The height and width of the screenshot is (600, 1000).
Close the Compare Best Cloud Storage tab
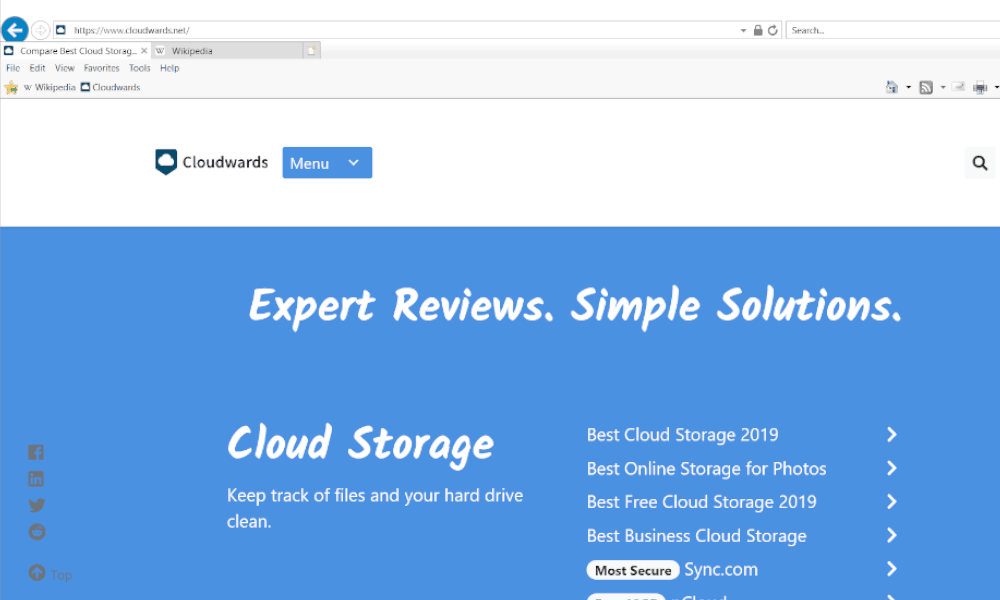[x=144, y=51]
